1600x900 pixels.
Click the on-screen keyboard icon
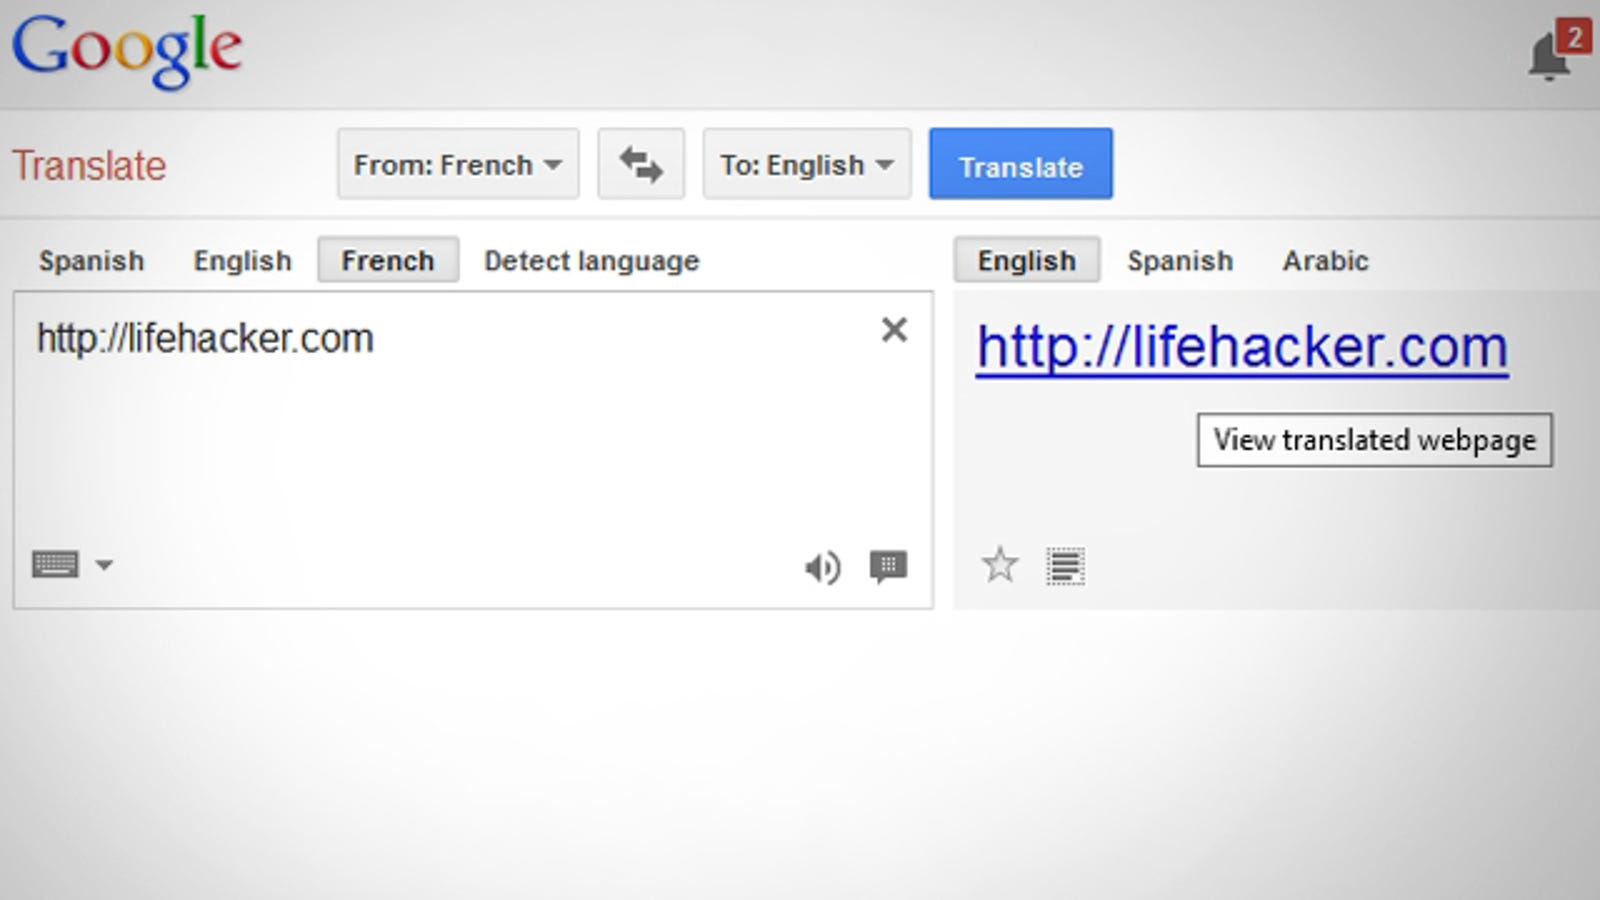point(56,564)
